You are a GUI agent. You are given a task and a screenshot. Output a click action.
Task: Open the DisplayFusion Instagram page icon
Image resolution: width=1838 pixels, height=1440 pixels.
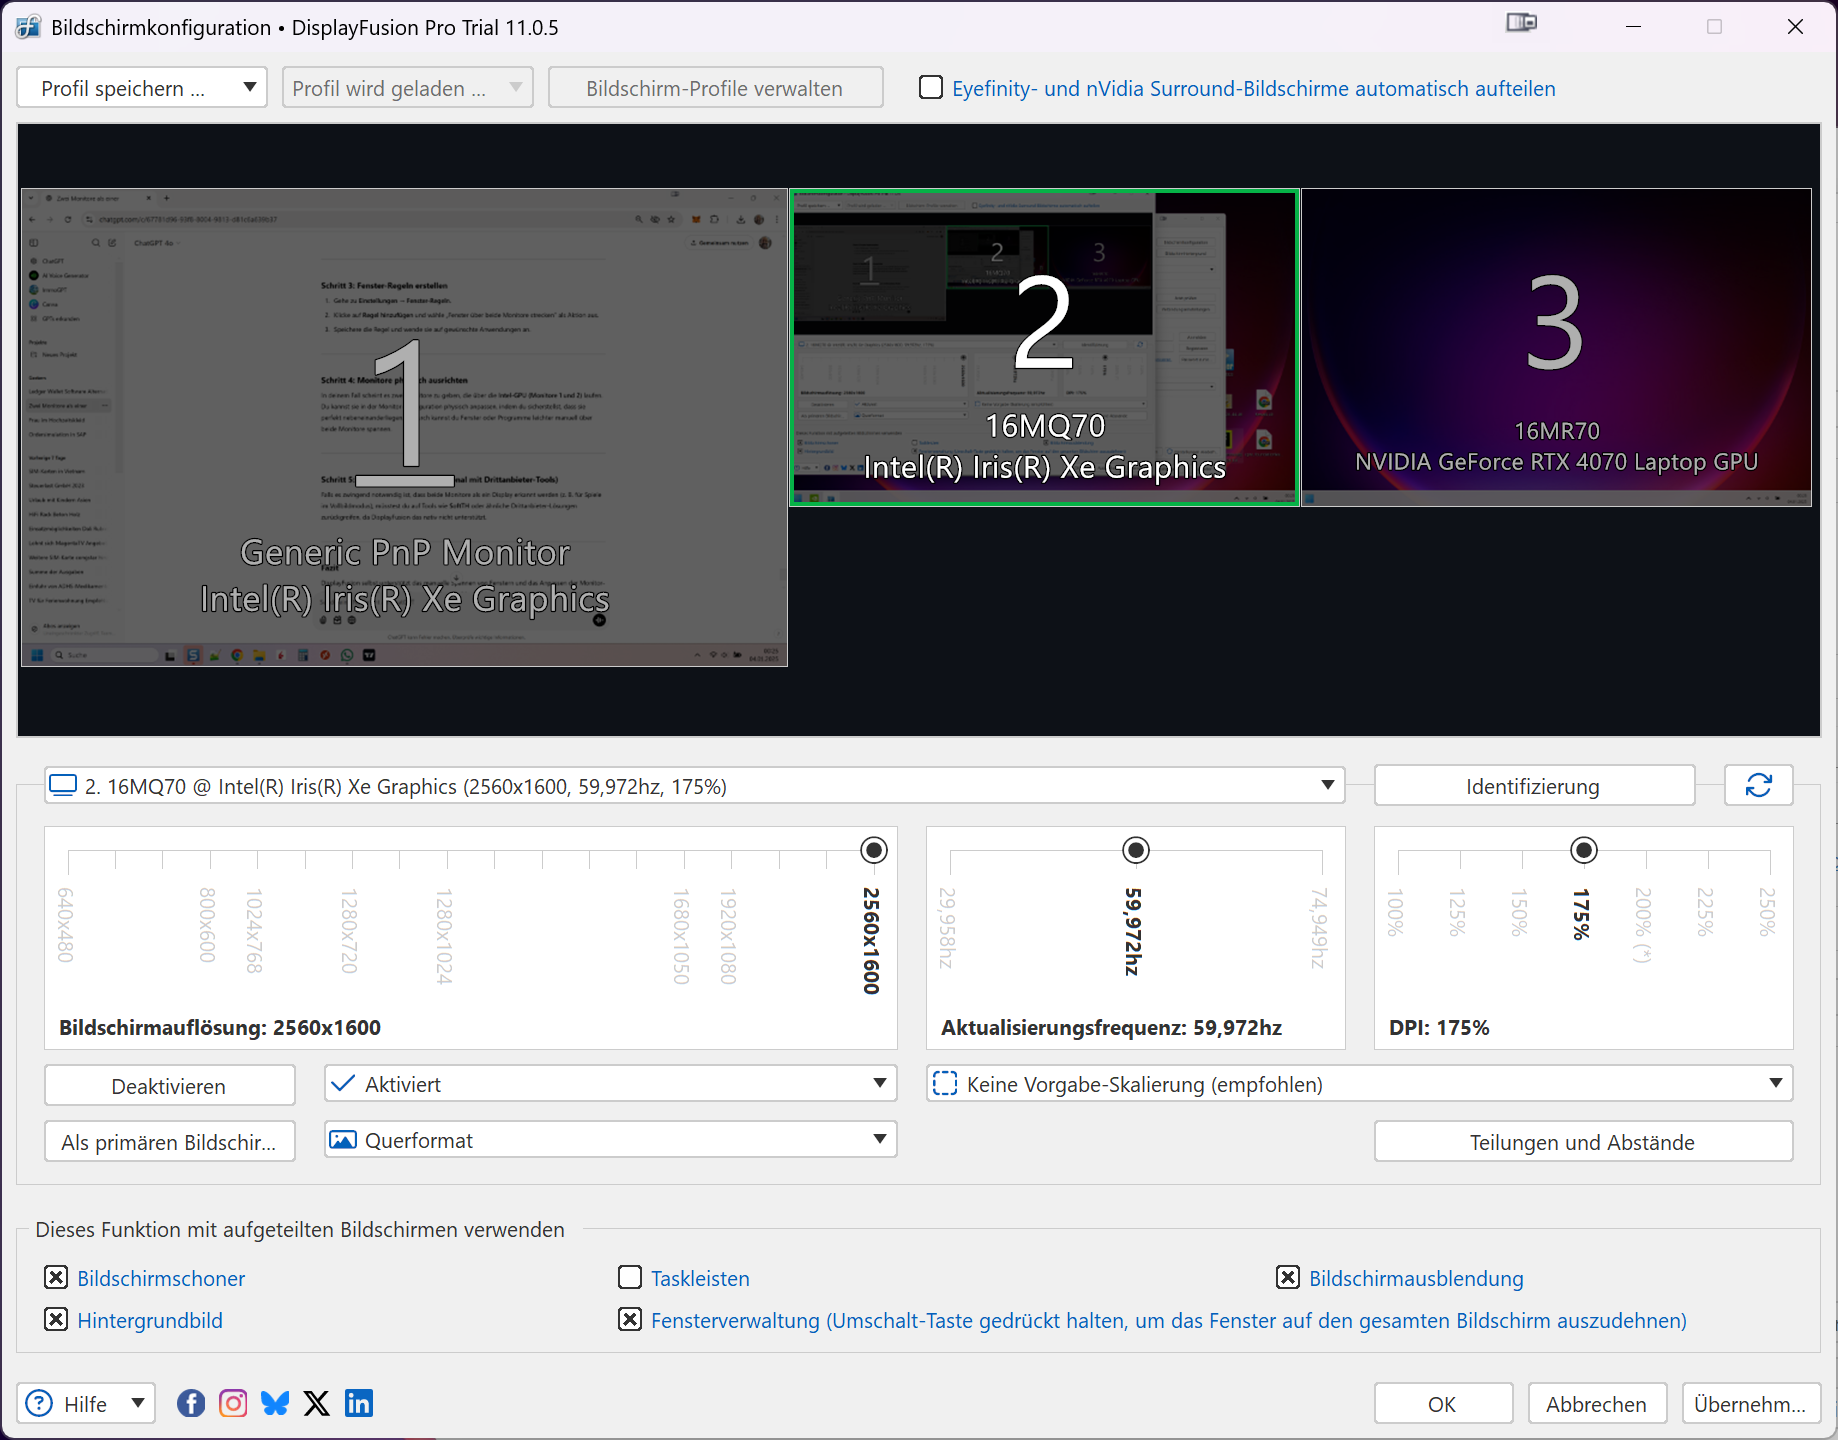pos(233,1403)
